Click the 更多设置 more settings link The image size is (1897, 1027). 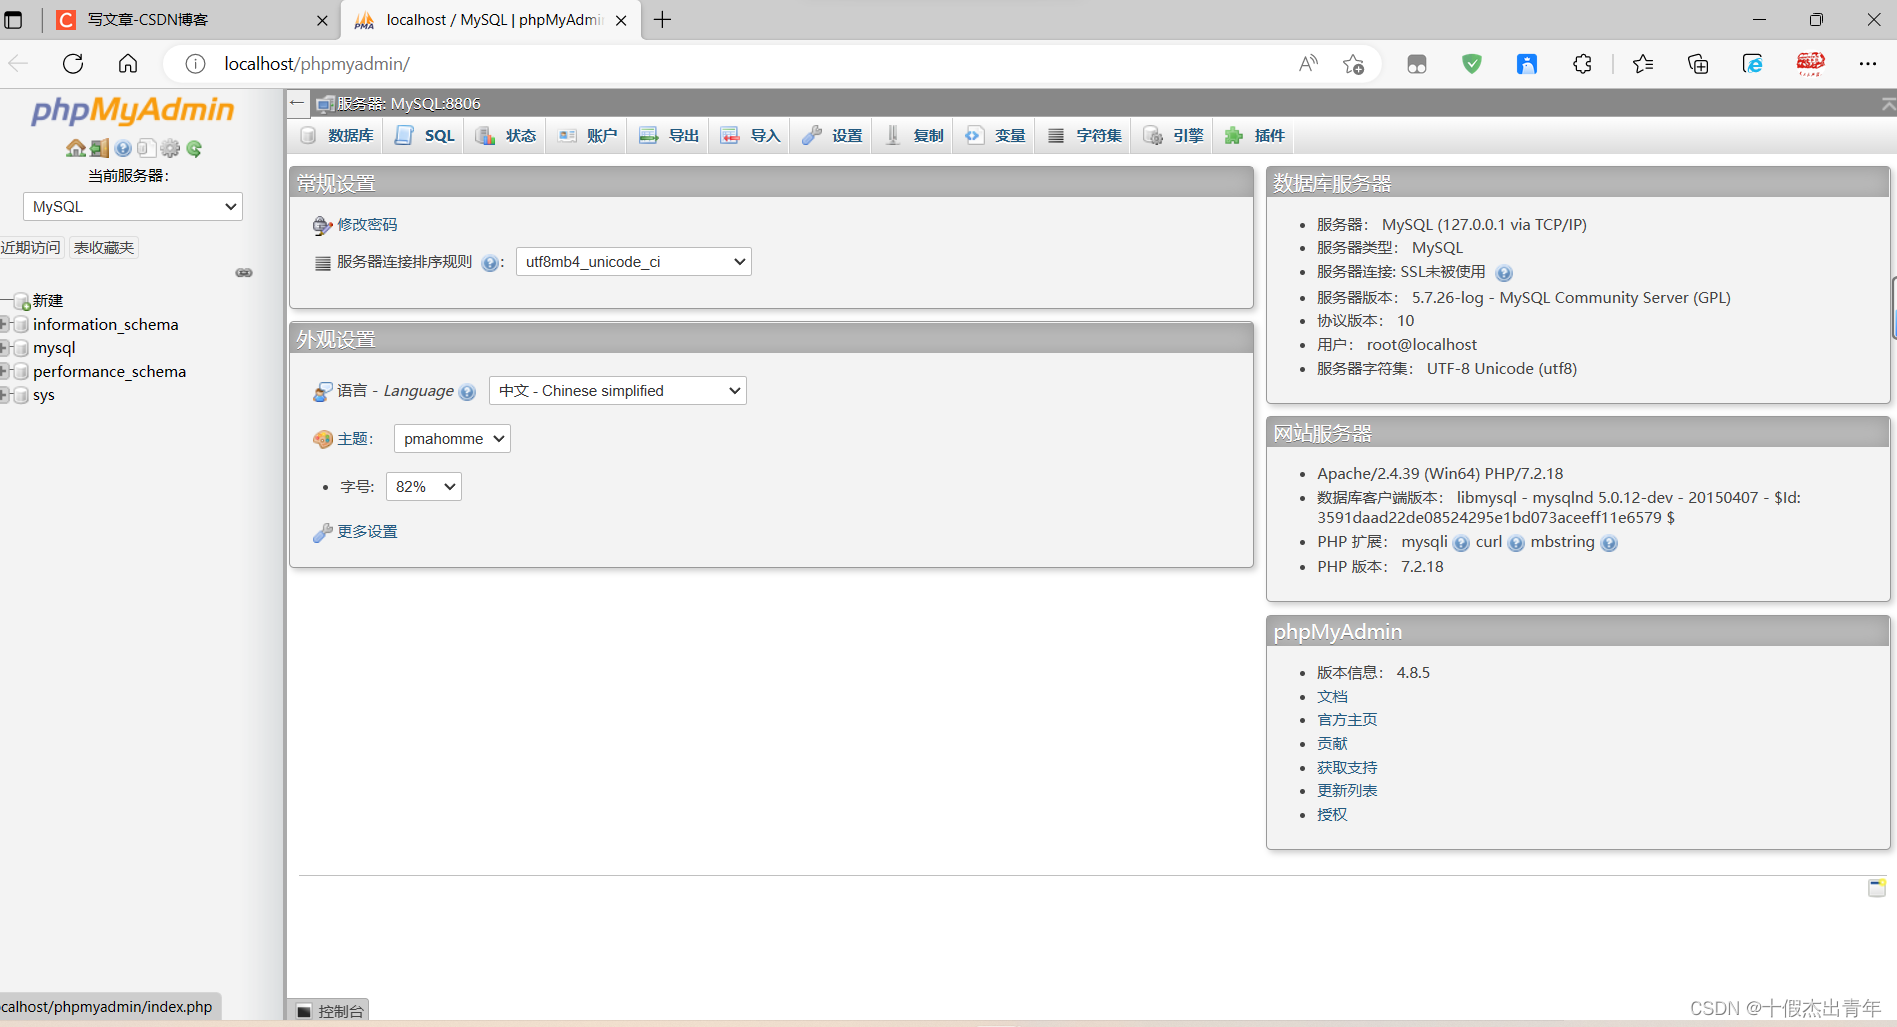[x=367, y=532]
